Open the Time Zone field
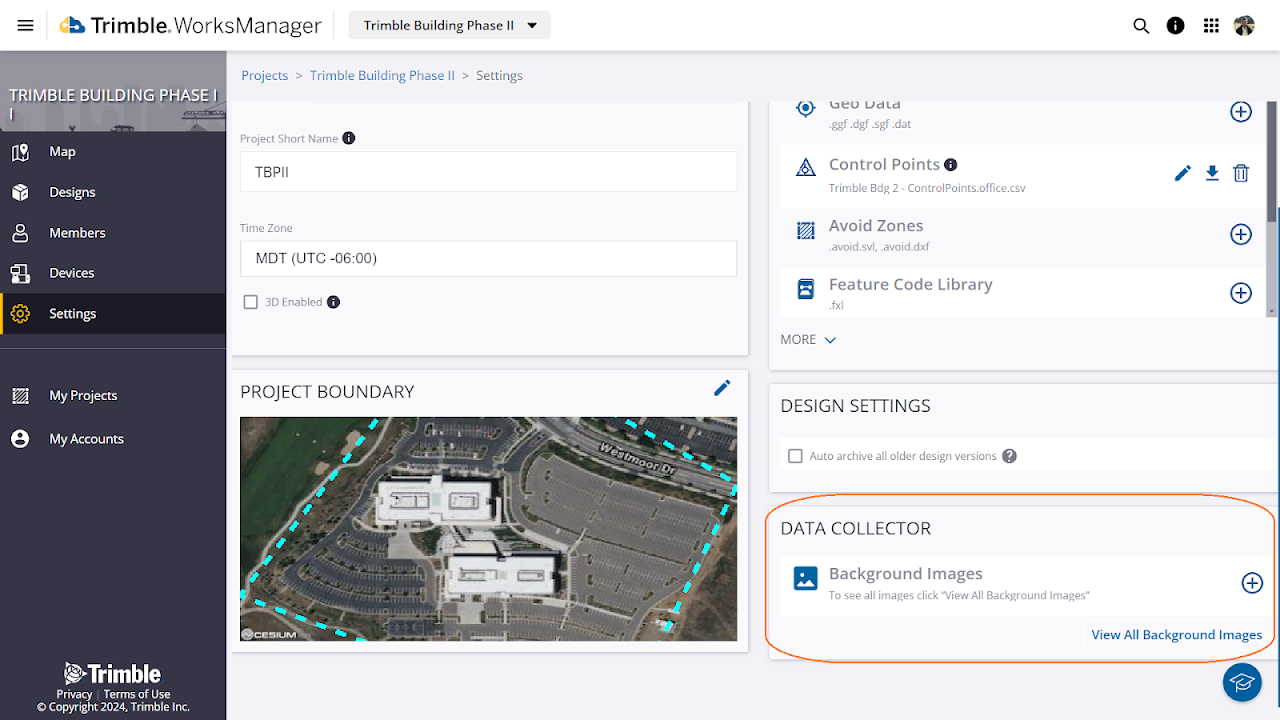Screen dimensions: 1280x720 [488, 258]
